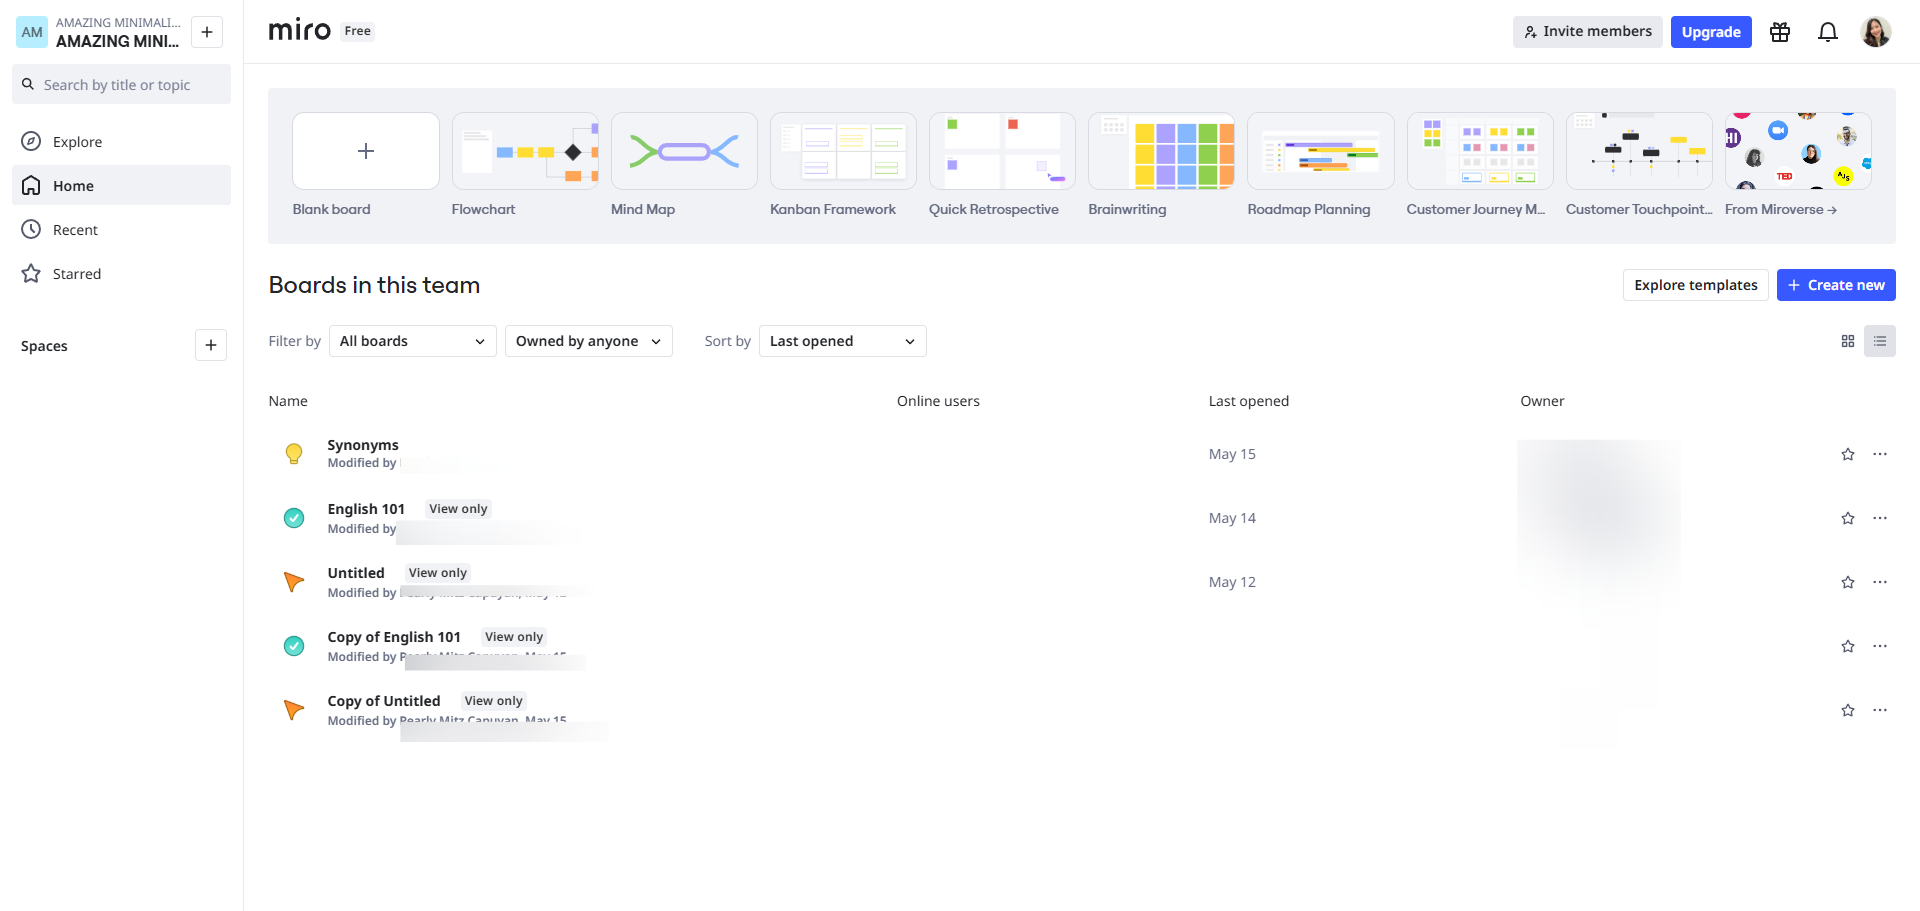This screenshot has width=1920, height=911.
Task: Open the three-dot menu for Synonyms board
Action: pyautogui.click(x=1880, y=453)
